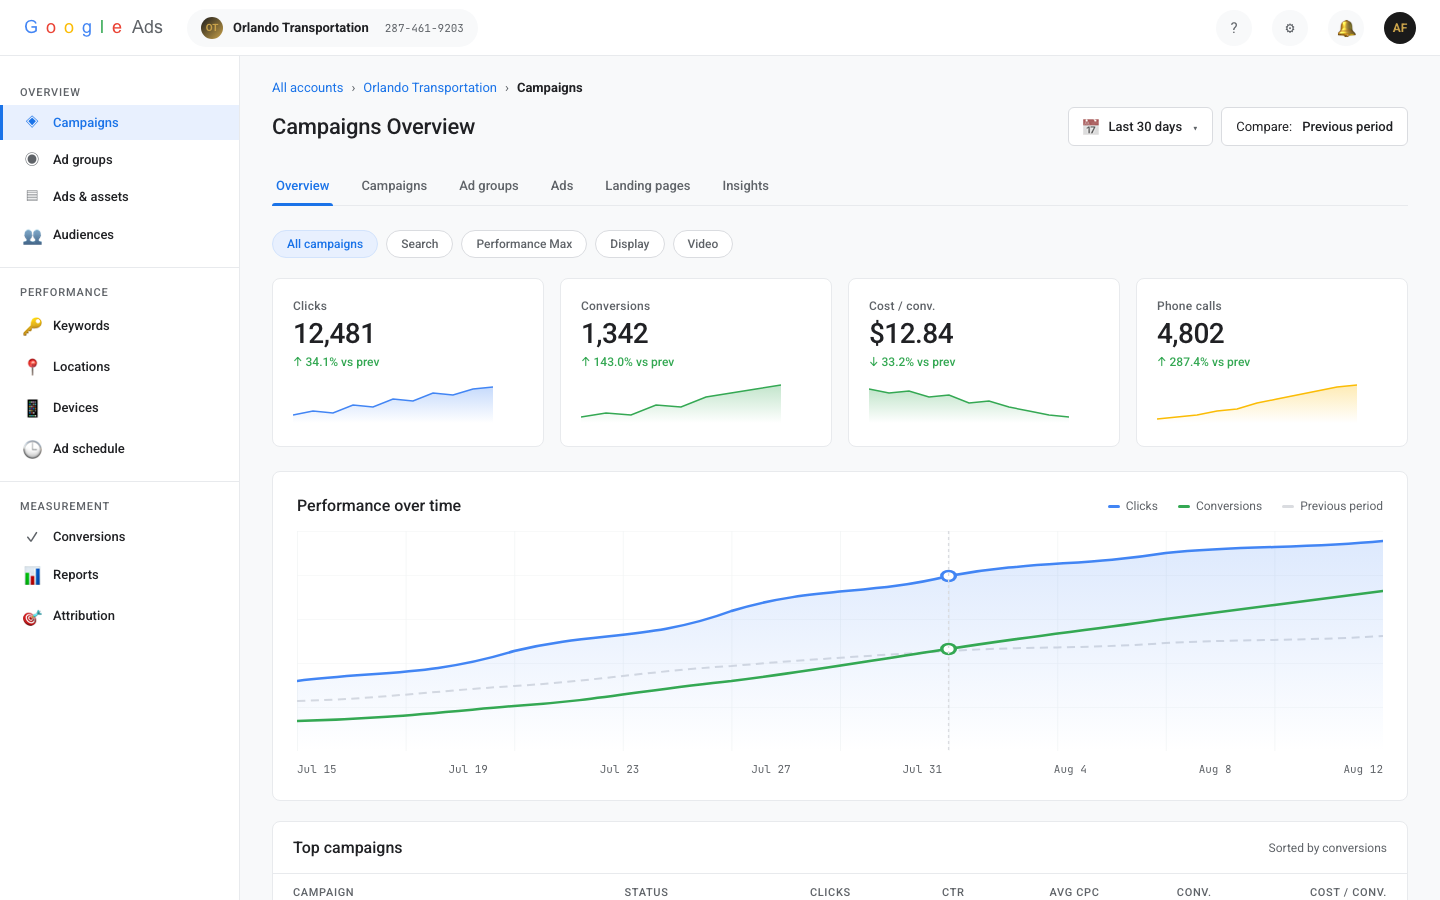Screen dimensions: 1440x900
Task: Open the Compare Previous period selector
Action: [1314, 127]
